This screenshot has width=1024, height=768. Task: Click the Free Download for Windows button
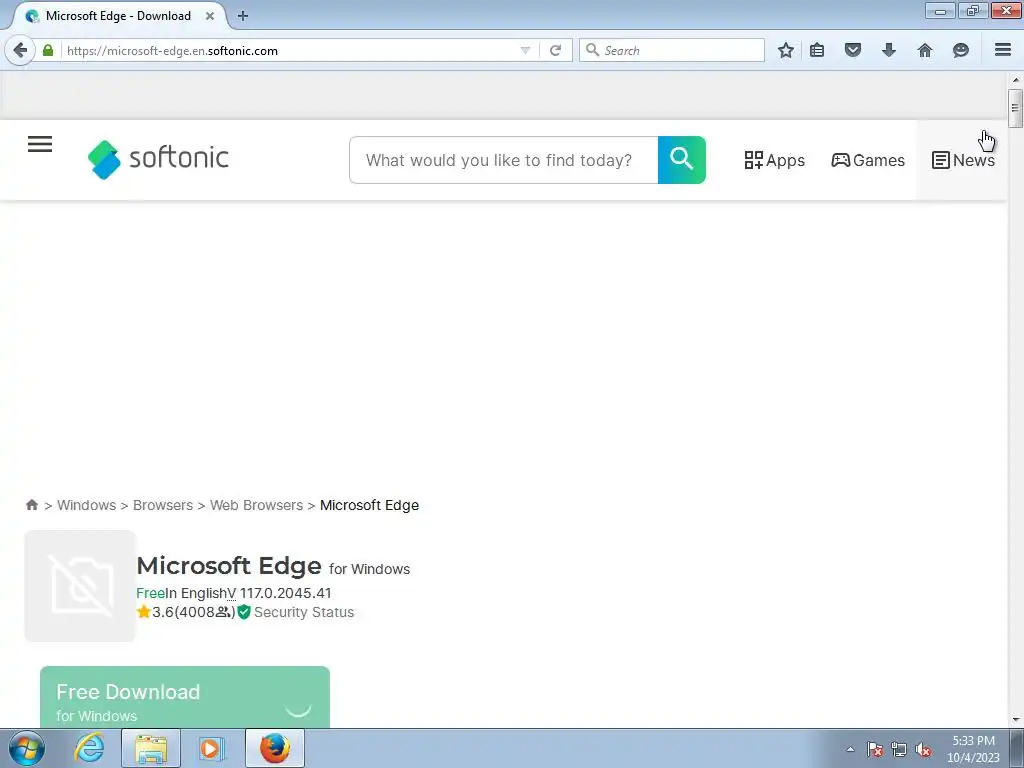pos(185,697)
